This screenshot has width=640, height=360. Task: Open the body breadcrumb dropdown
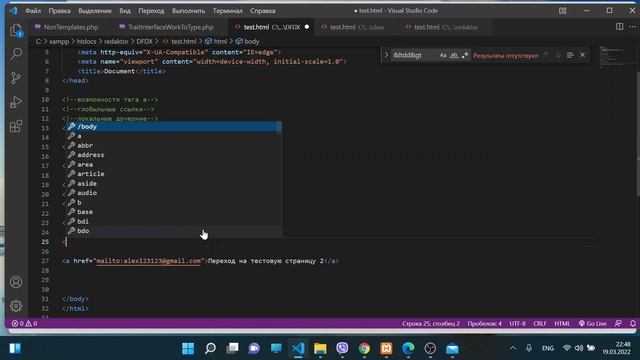pyautogui.click(x=247, y=41)
